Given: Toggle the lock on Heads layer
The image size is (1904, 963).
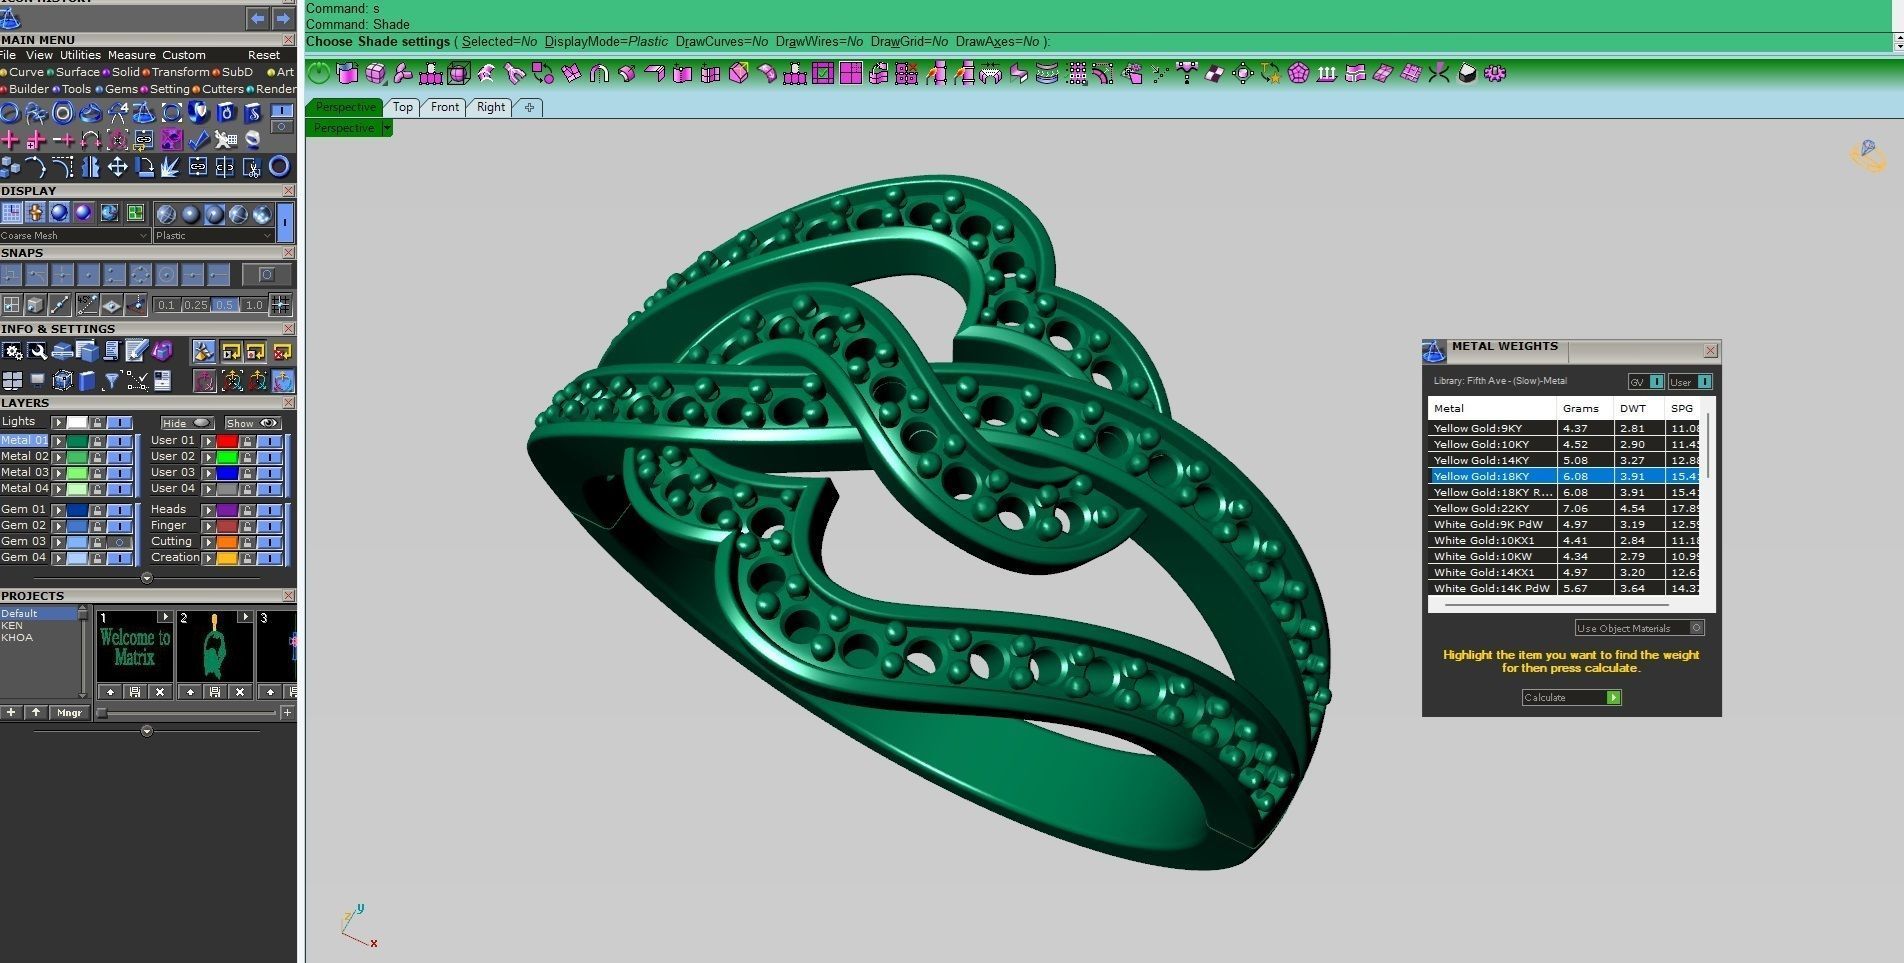Looking at the screenshot, I should coord(247,509).
